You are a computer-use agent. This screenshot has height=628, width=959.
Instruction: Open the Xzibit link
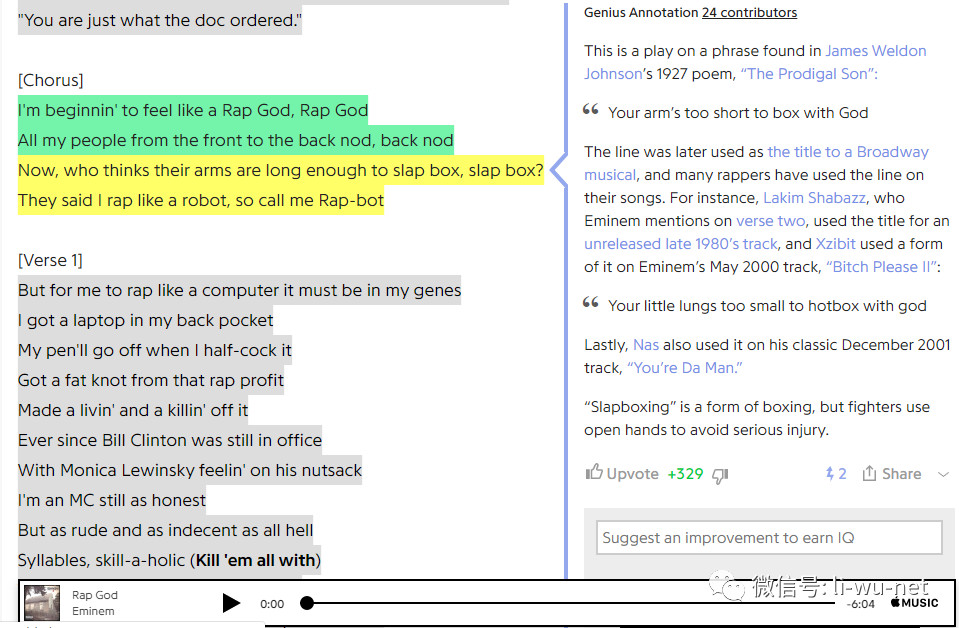coord(835,244)
